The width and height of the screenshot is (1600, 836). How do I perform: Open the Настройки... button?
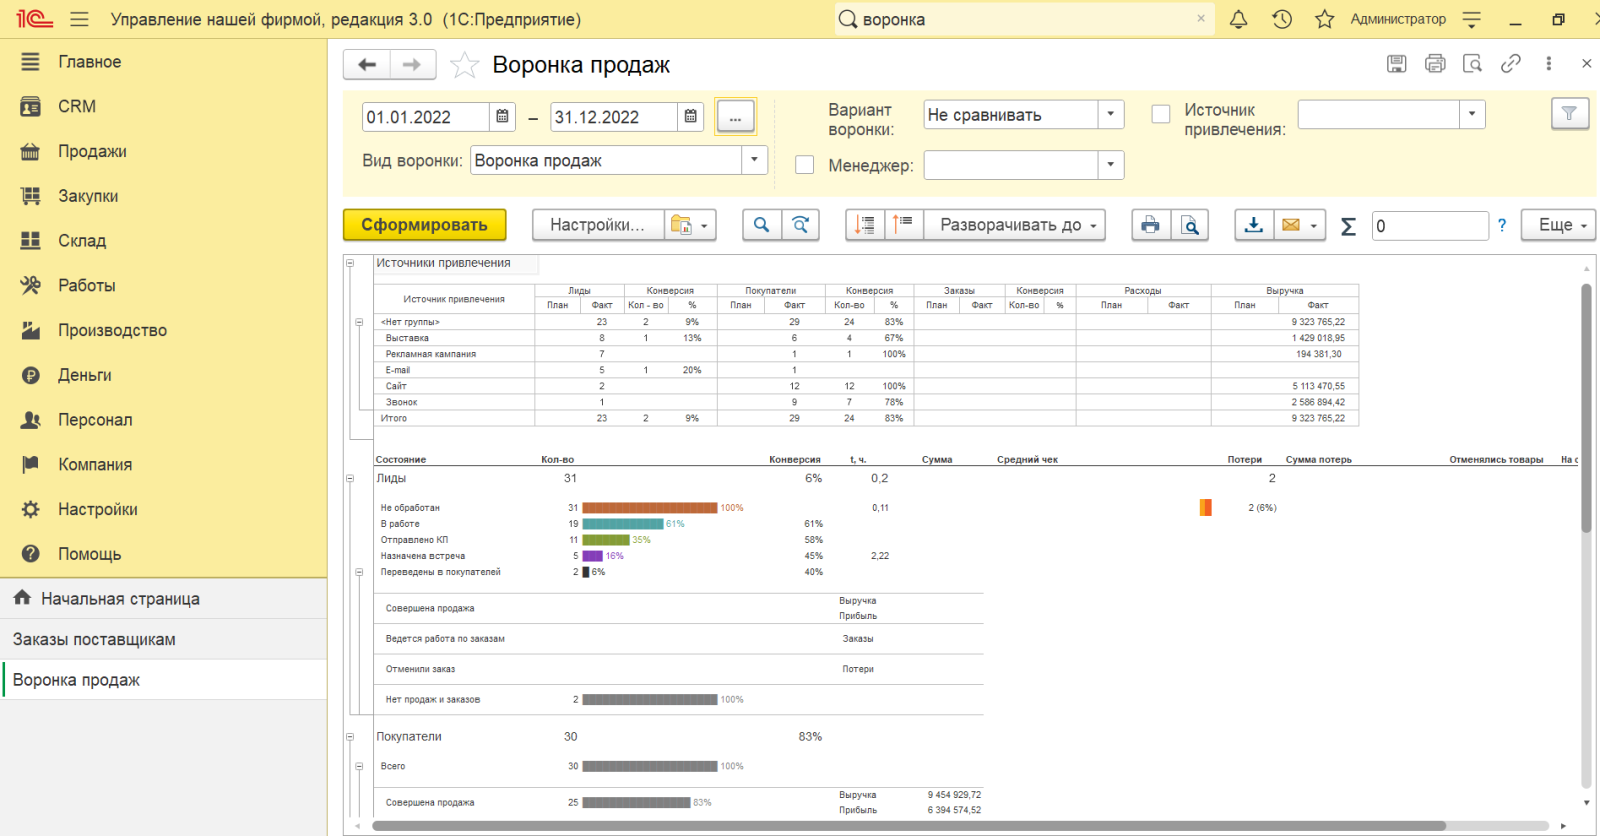coord(597,225)
